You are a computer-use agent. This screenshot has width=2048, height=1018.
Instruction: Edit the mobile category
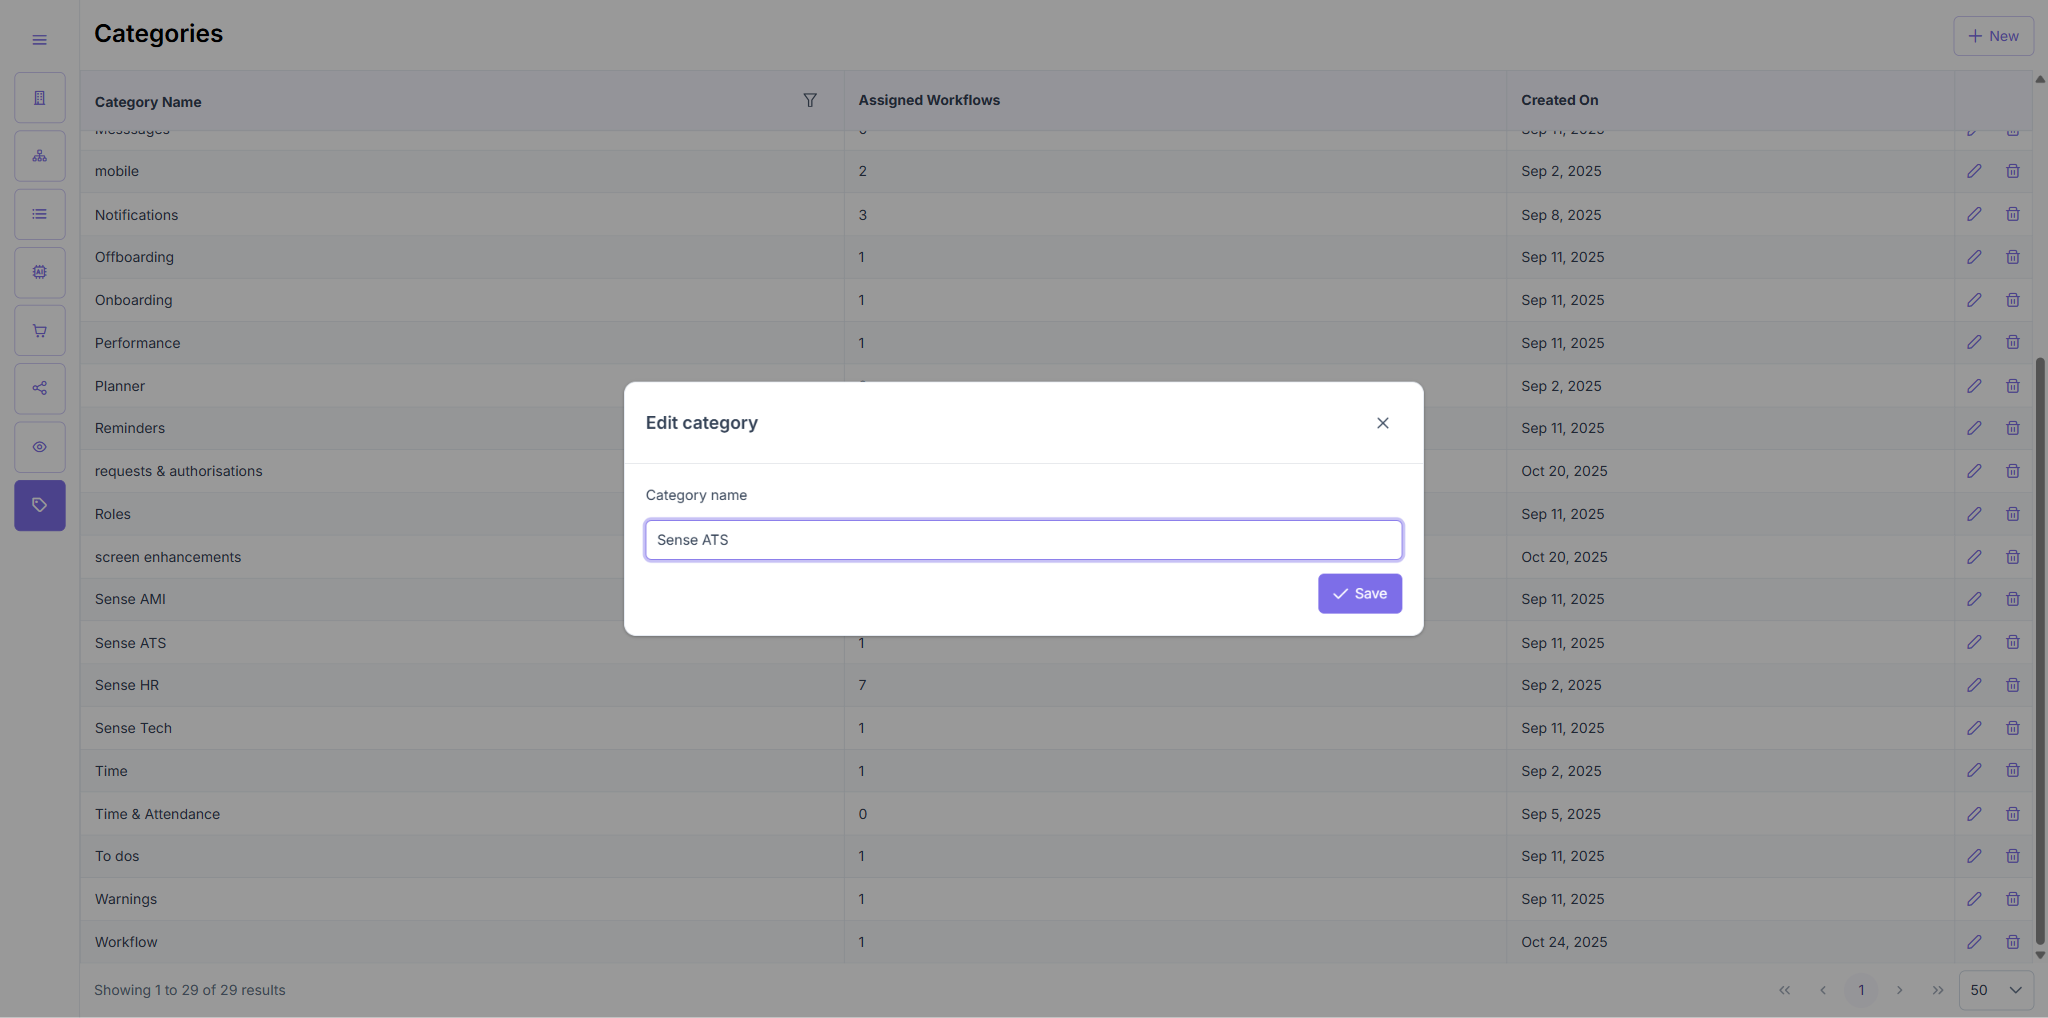(x=1974, y=171)
